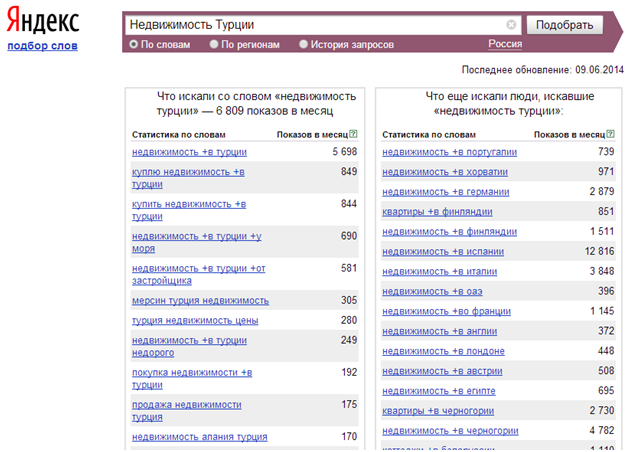627x452 pixels.
Task: Open link недвижимость +в хорватии
Action: coord(445,172)
